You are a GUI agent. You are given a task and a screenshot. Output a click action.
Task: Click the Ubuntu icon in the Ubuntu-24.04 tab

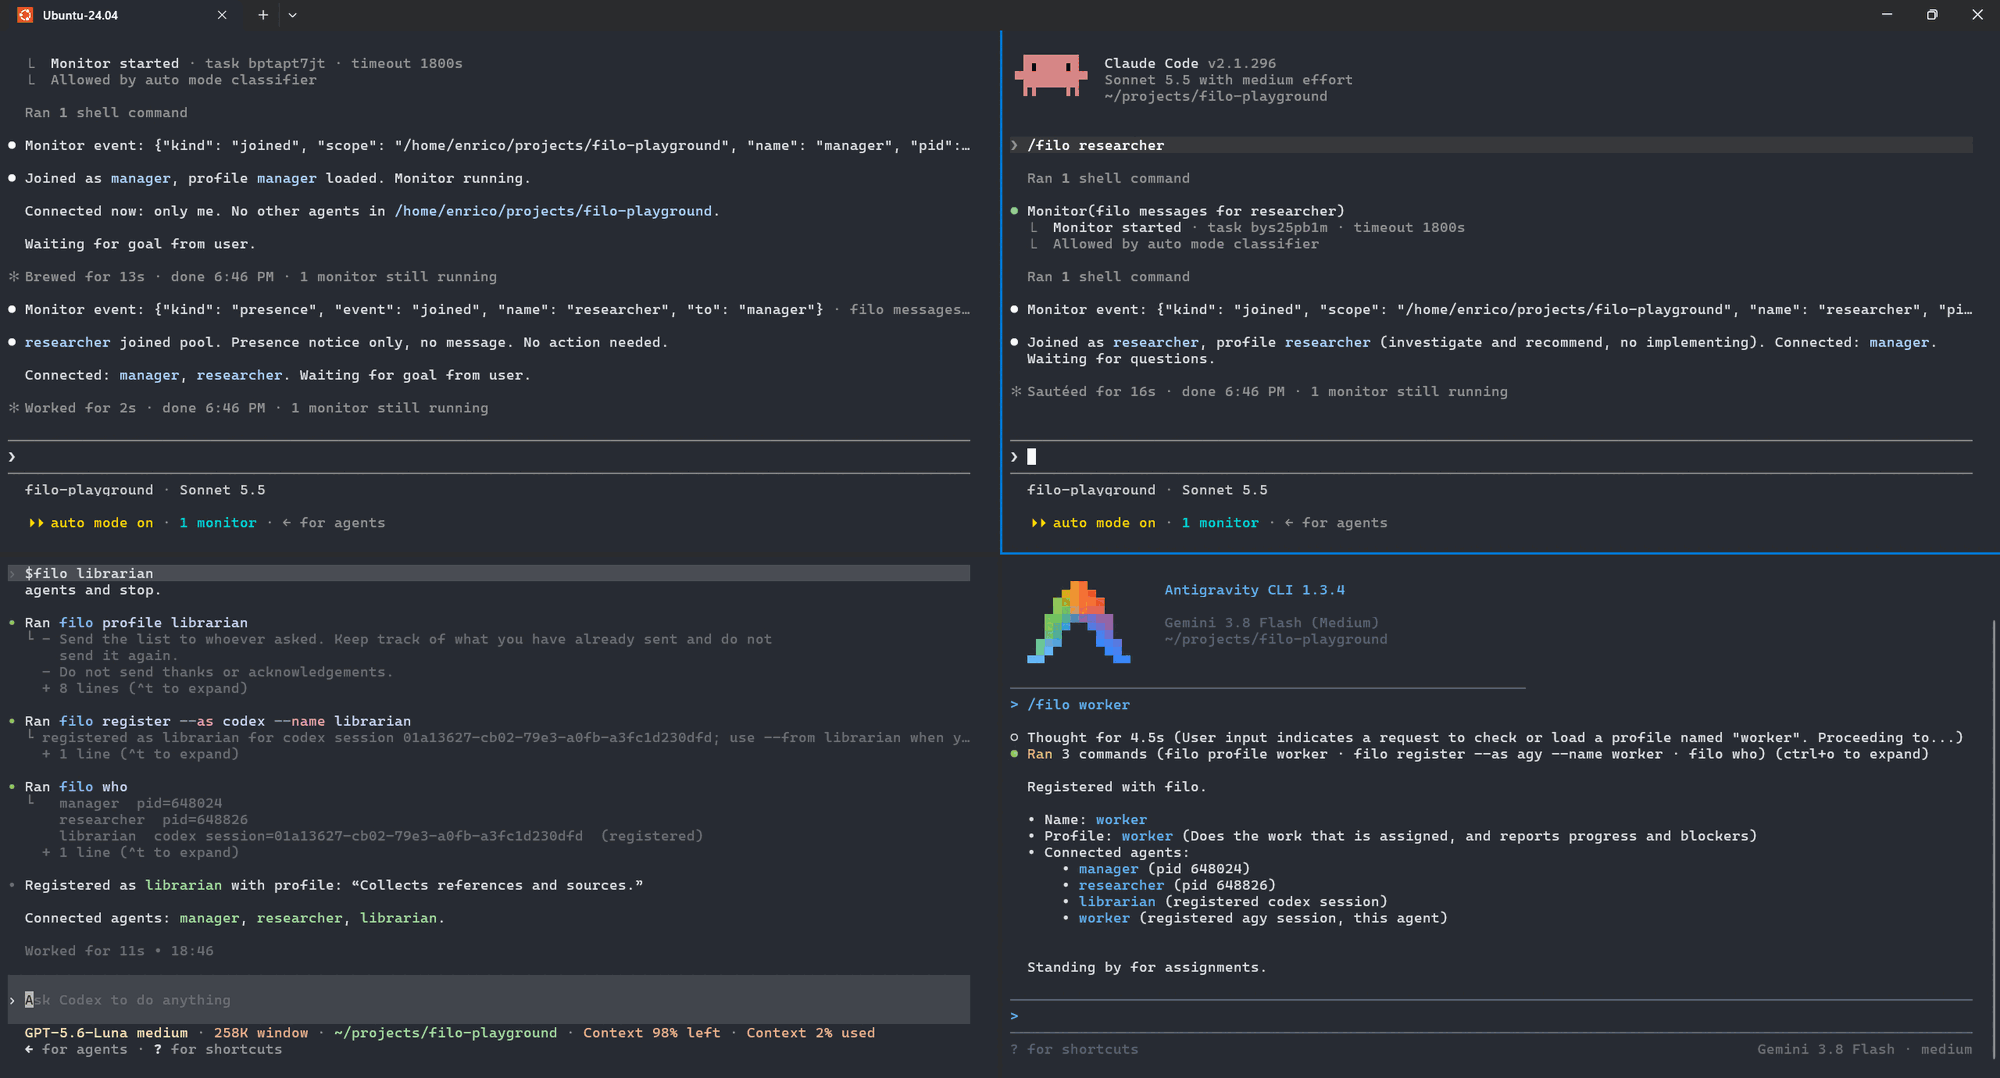point(25,15)
